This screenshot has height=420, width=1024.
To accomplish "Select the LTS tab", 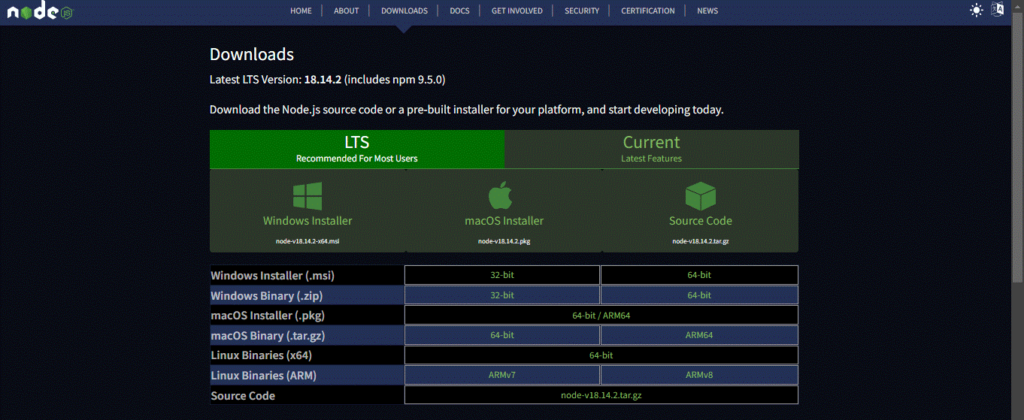I will [x=357, y=149].
